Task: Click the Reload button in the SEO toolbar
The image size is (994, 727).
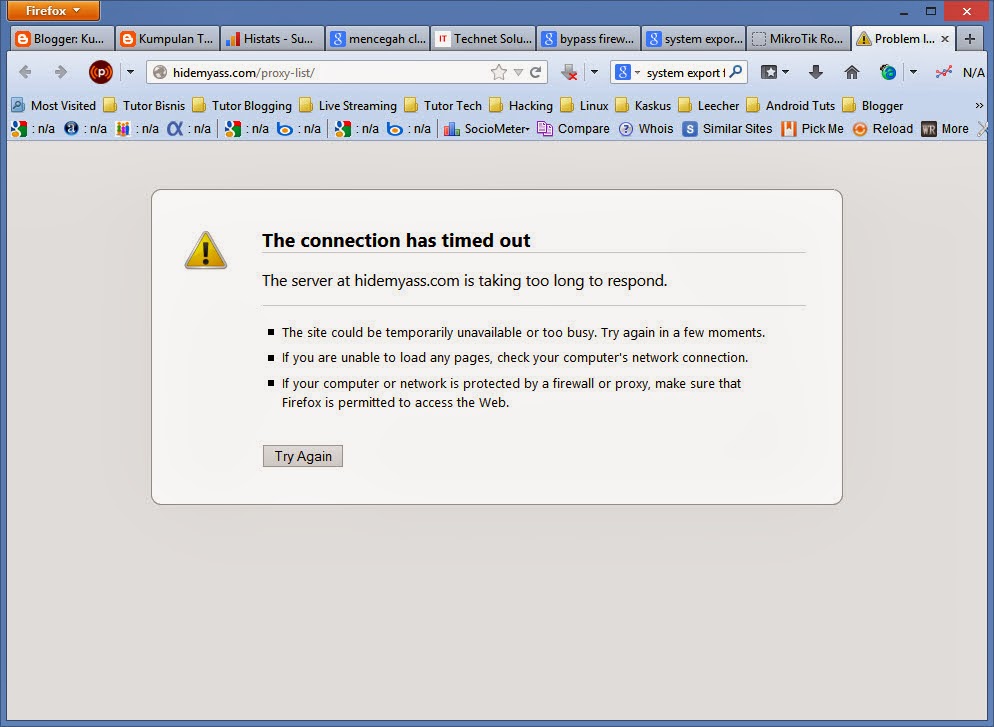Action: pyautogui.click(x=882, y=128)
